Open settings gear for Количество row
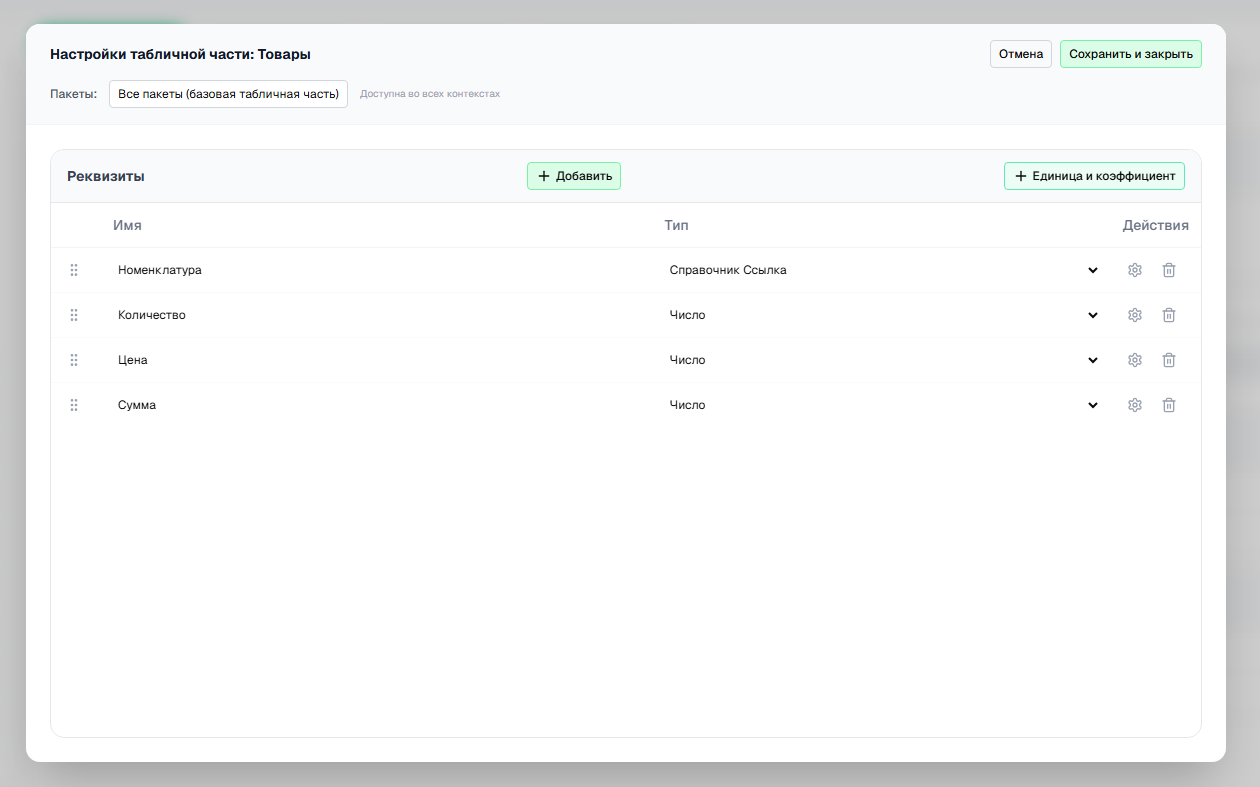 1134,315
